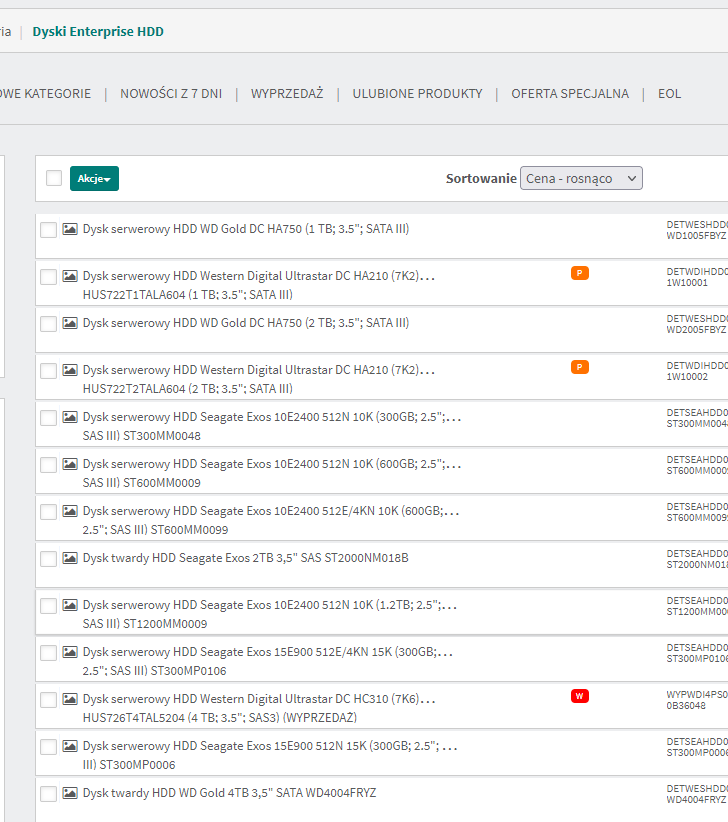
Task: Select code text WD2005FBYZ
Action: tap(696, 330)
